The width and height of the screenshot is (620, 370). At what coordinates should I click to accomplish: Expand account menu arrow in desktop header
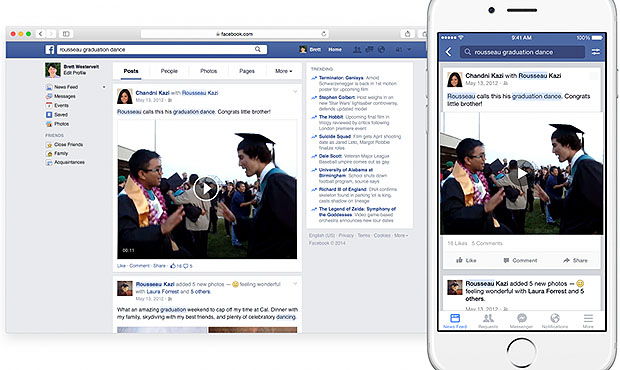[410, 49]
